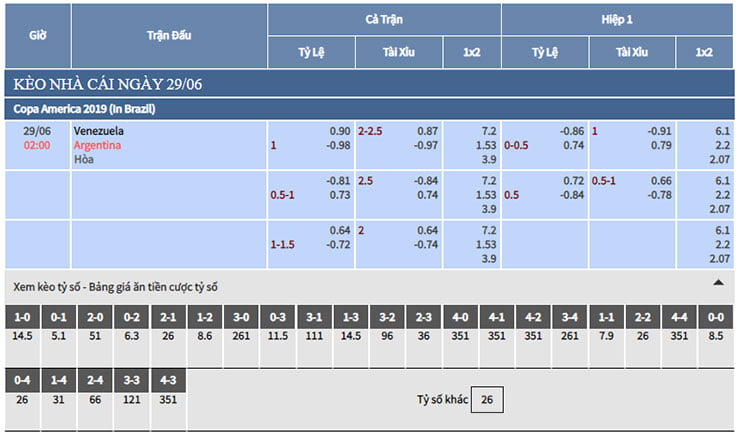The image size is (740, 436).
Task: Click the Giờ column header
Action: coord(37,34)
